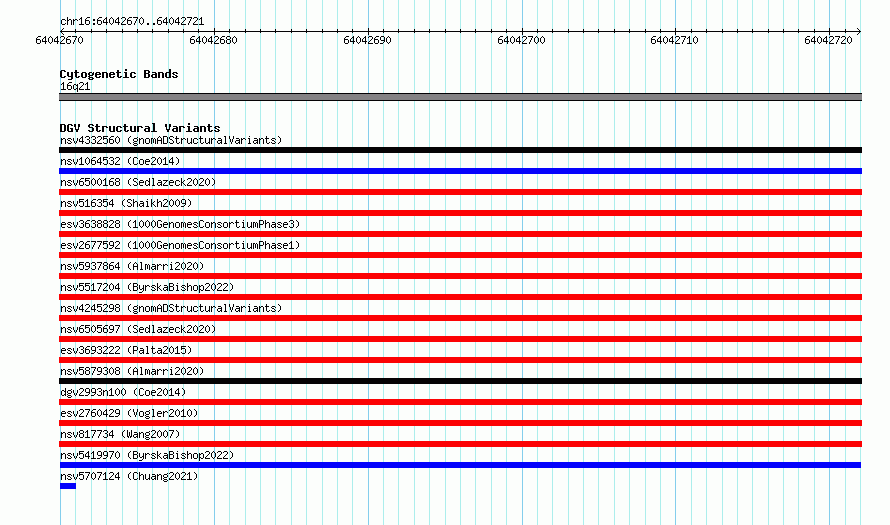Click the red bar under esv3693222

[460, 360]
